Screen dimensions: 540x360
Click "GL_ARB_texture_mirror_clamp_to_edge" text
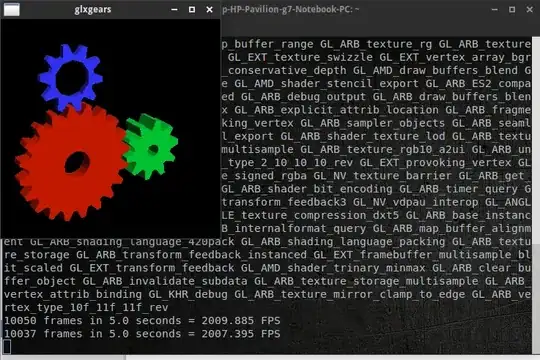click(350, 294)
